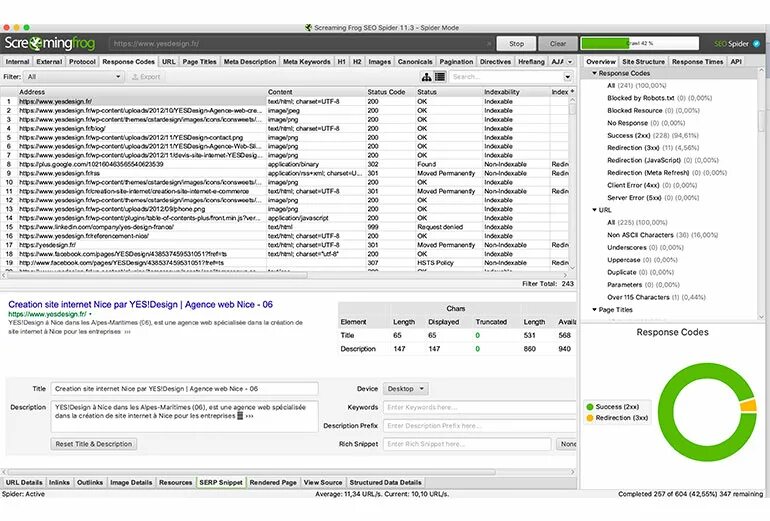This screenshot has width=770, height=521.
Task: Switch to the Site Structure tab
Action: [643, 62]
